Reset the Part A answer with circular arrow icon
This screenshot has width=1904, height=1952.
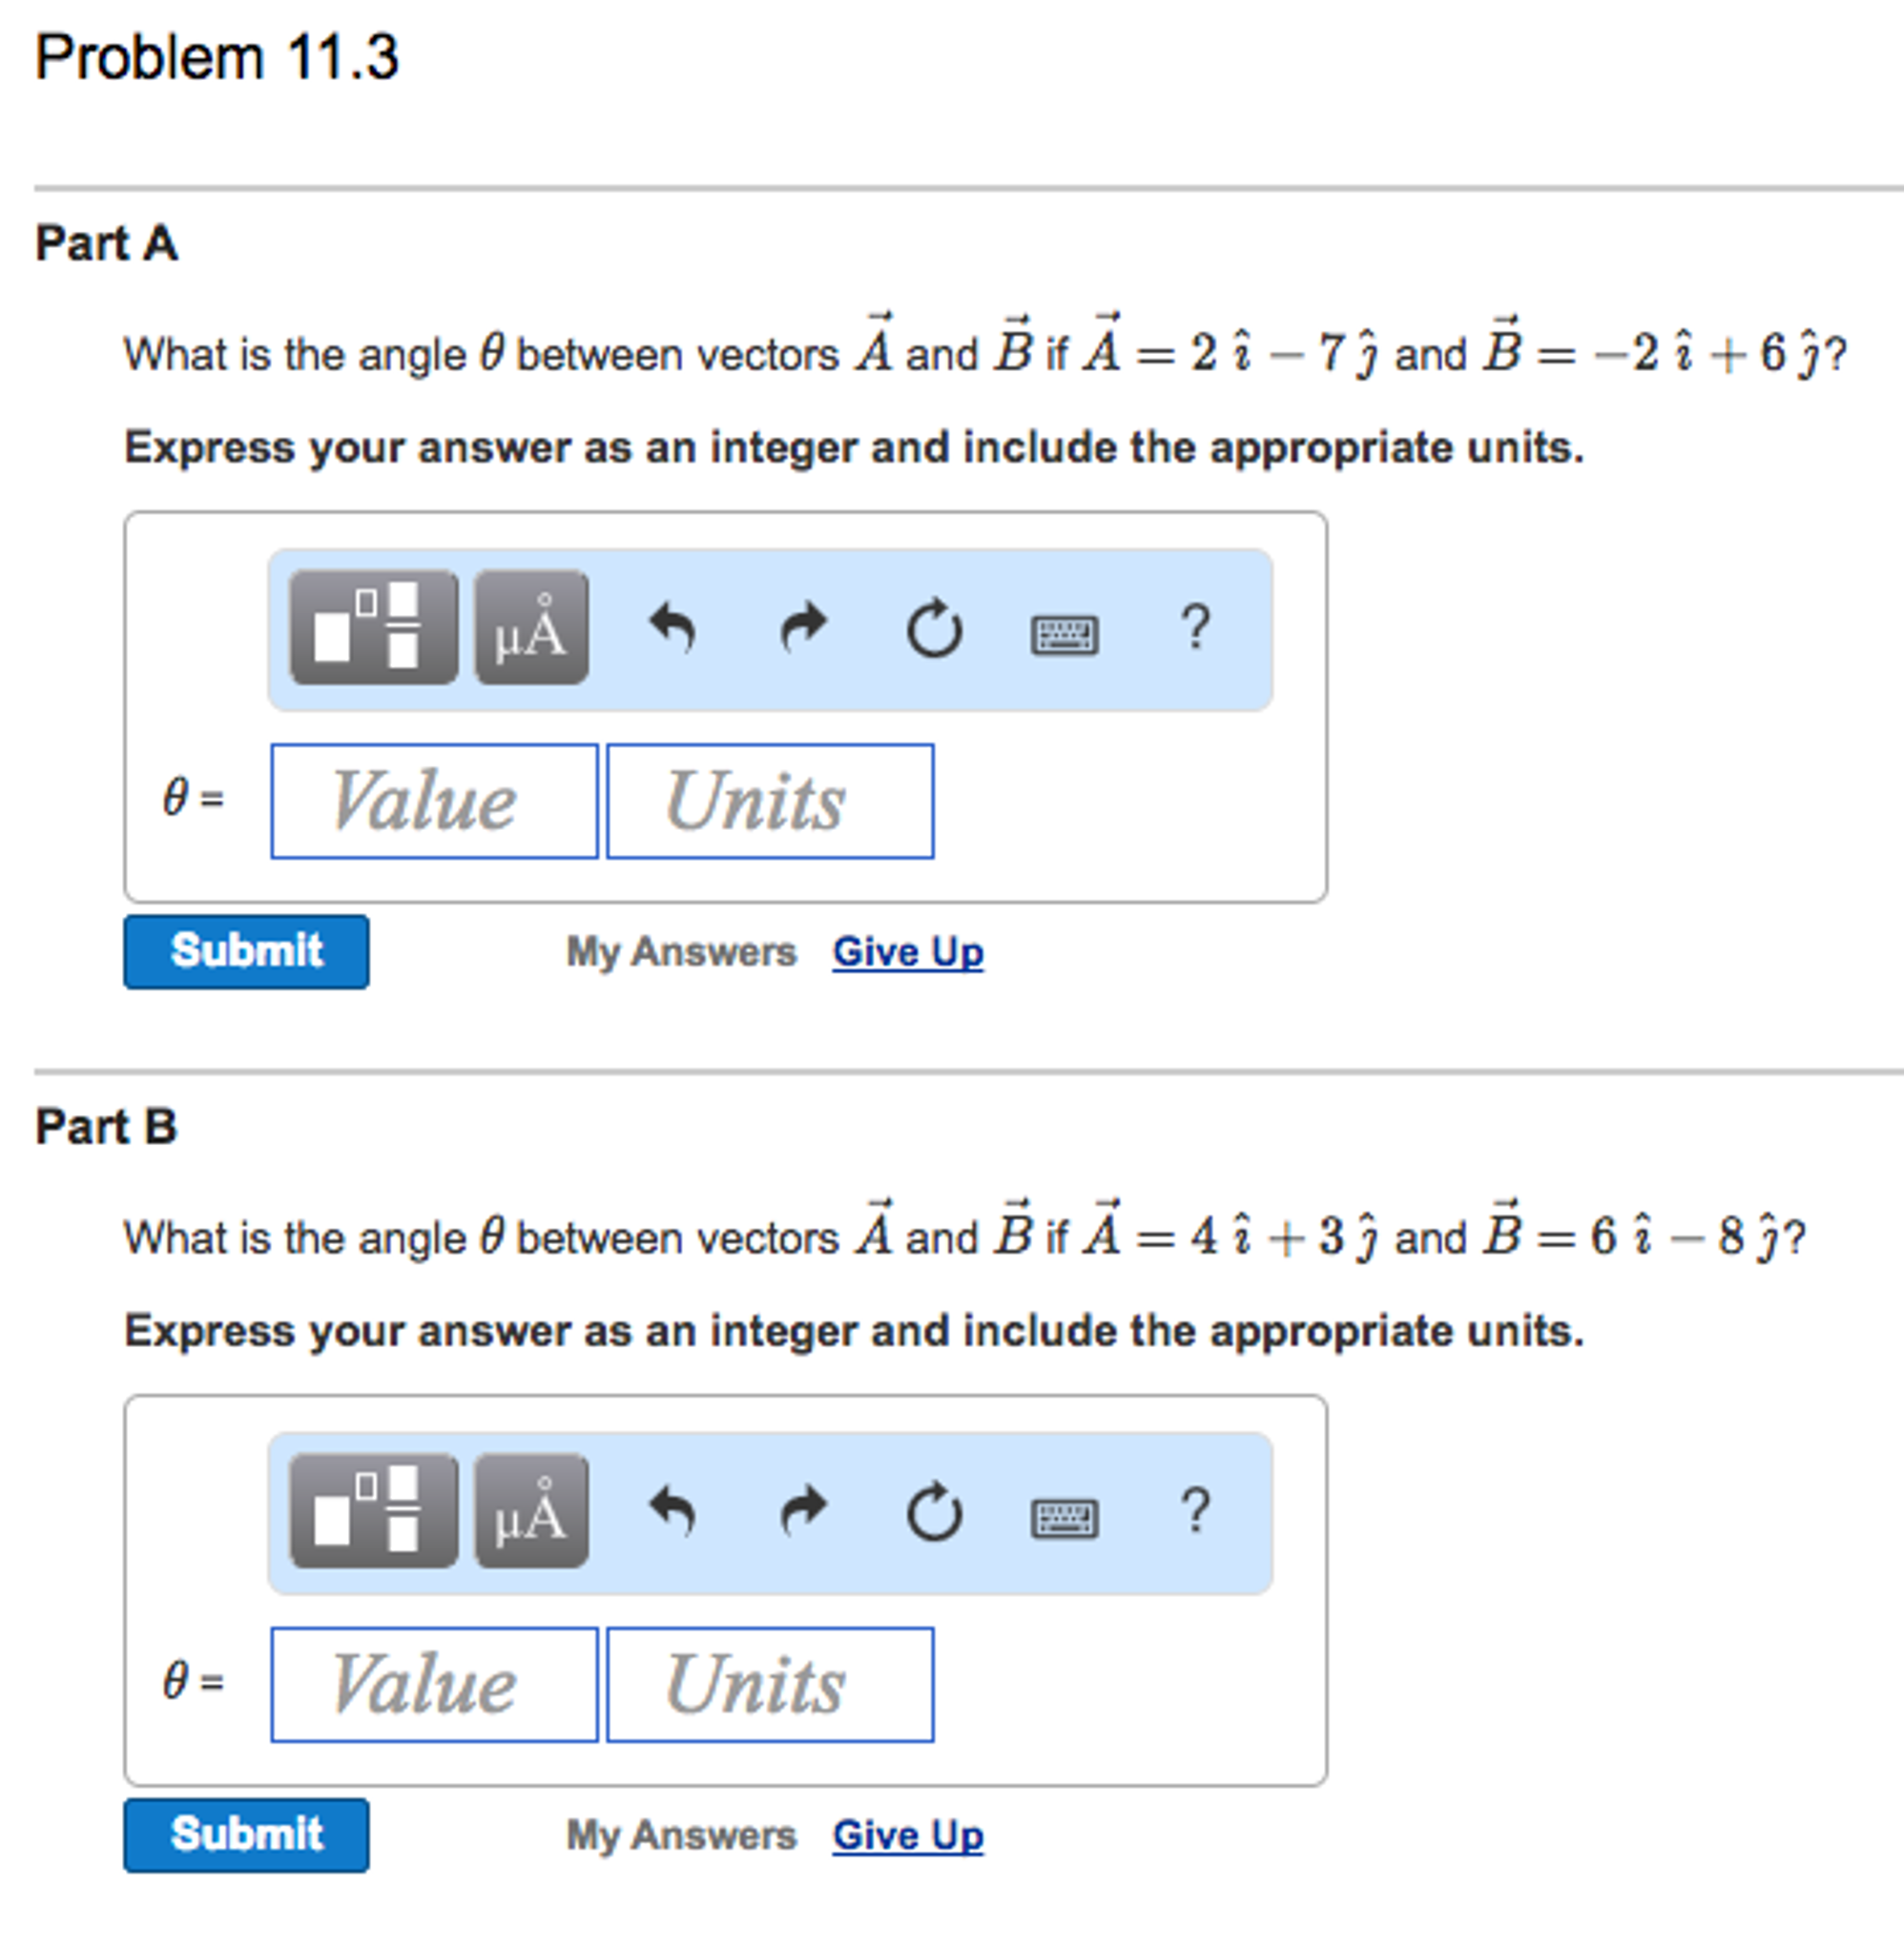(x=933, y=625)
